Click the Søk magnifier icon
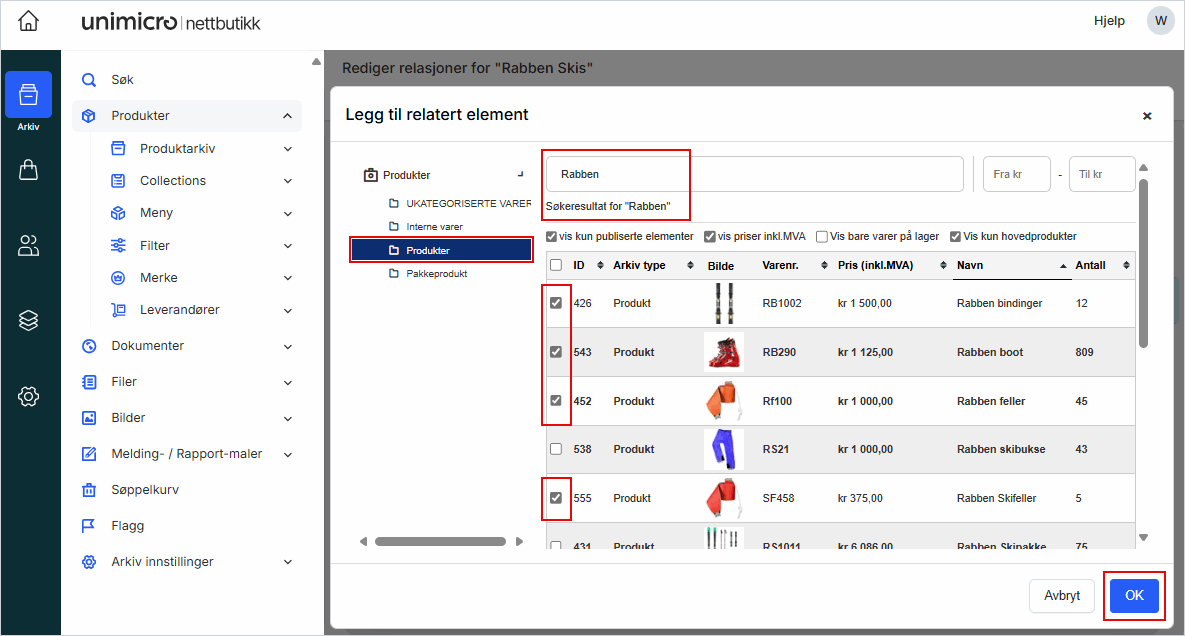 (x=89, y=80)
